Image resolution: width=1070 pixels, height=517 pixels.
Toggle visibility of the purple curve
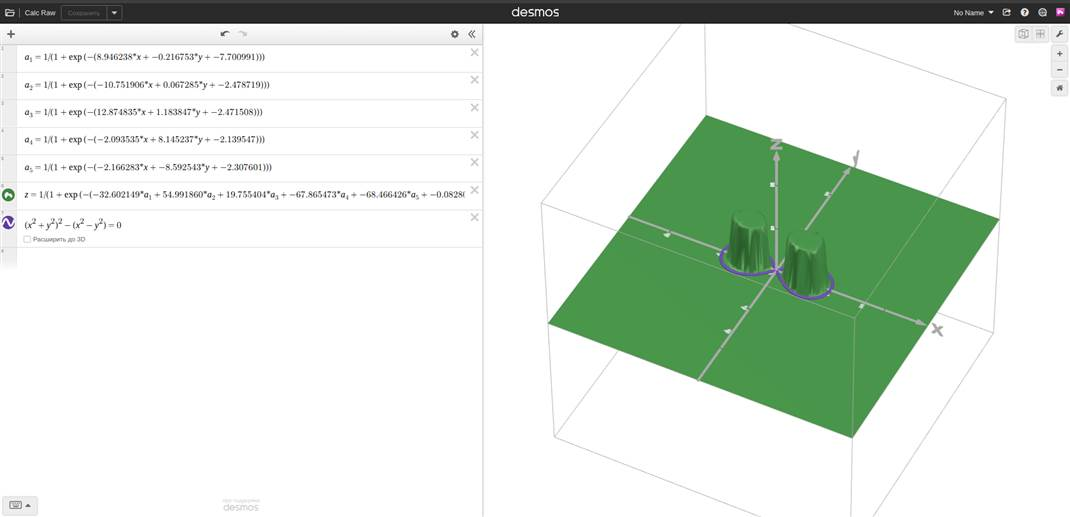[8, 222]
